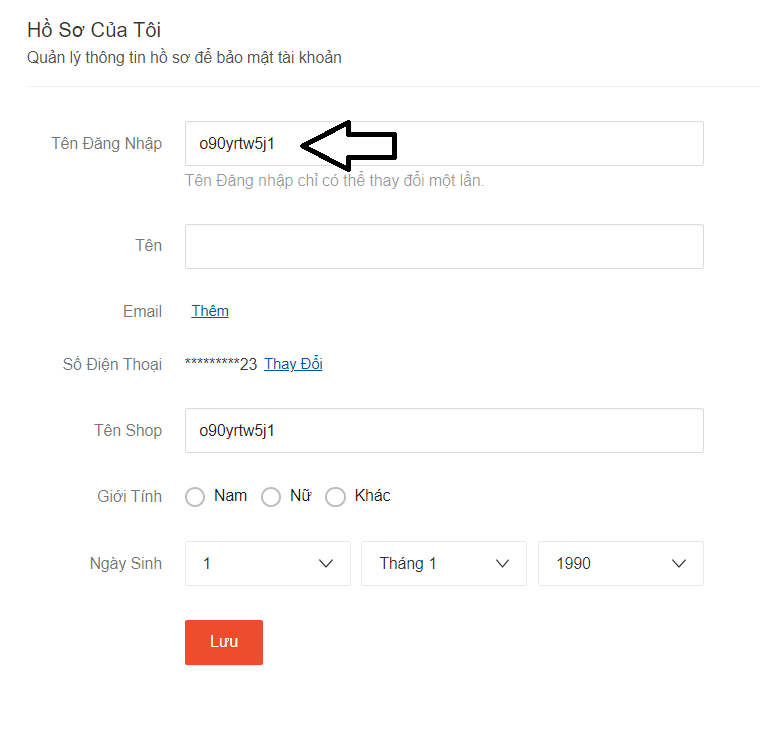
Task: Click the Hồ Sơ Của Tôi heading
Action: click(x=94, y=30)
